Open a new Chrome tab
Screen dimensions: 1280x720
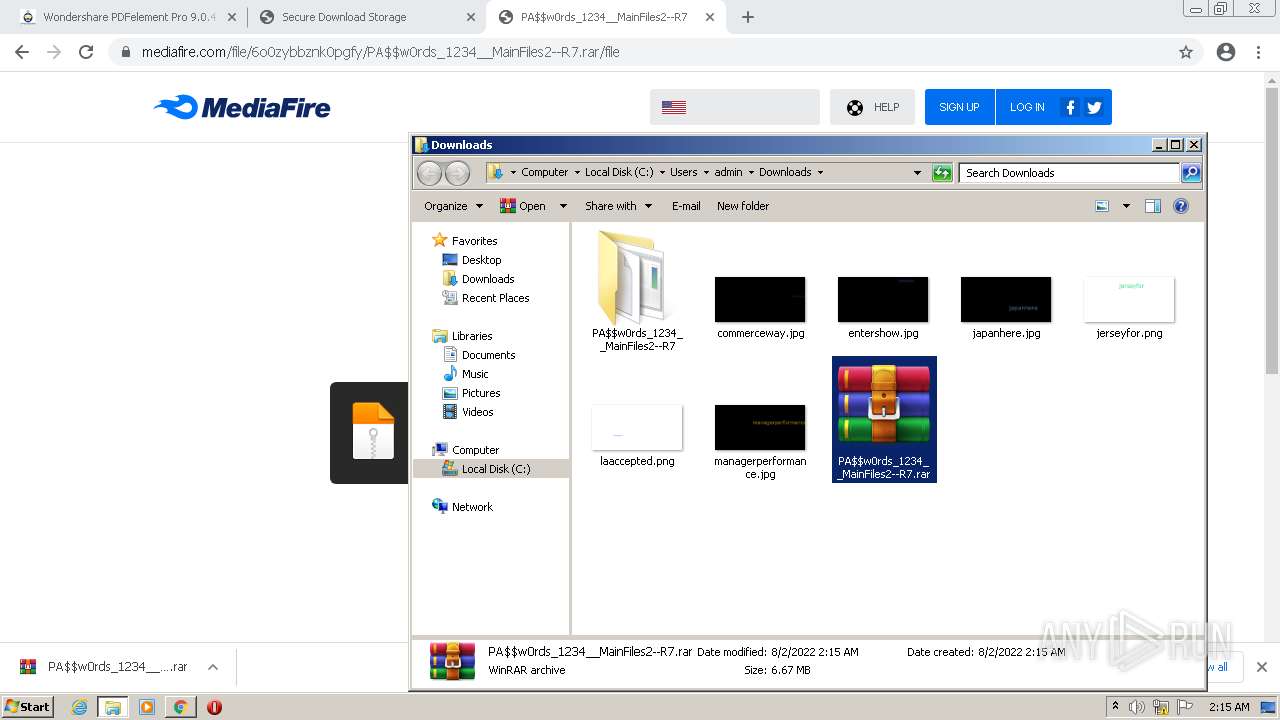pyautogui.click(x=748, y=17)
